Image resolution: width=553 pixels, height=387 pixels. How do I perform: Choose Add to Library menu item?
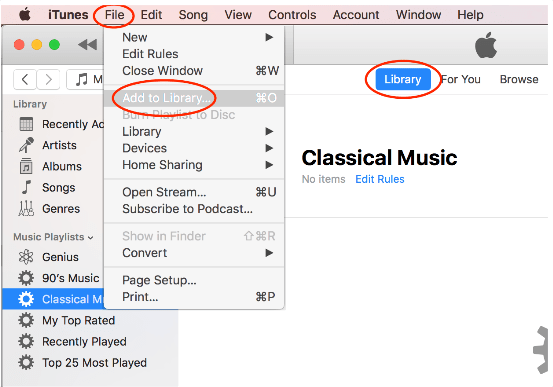194,98
